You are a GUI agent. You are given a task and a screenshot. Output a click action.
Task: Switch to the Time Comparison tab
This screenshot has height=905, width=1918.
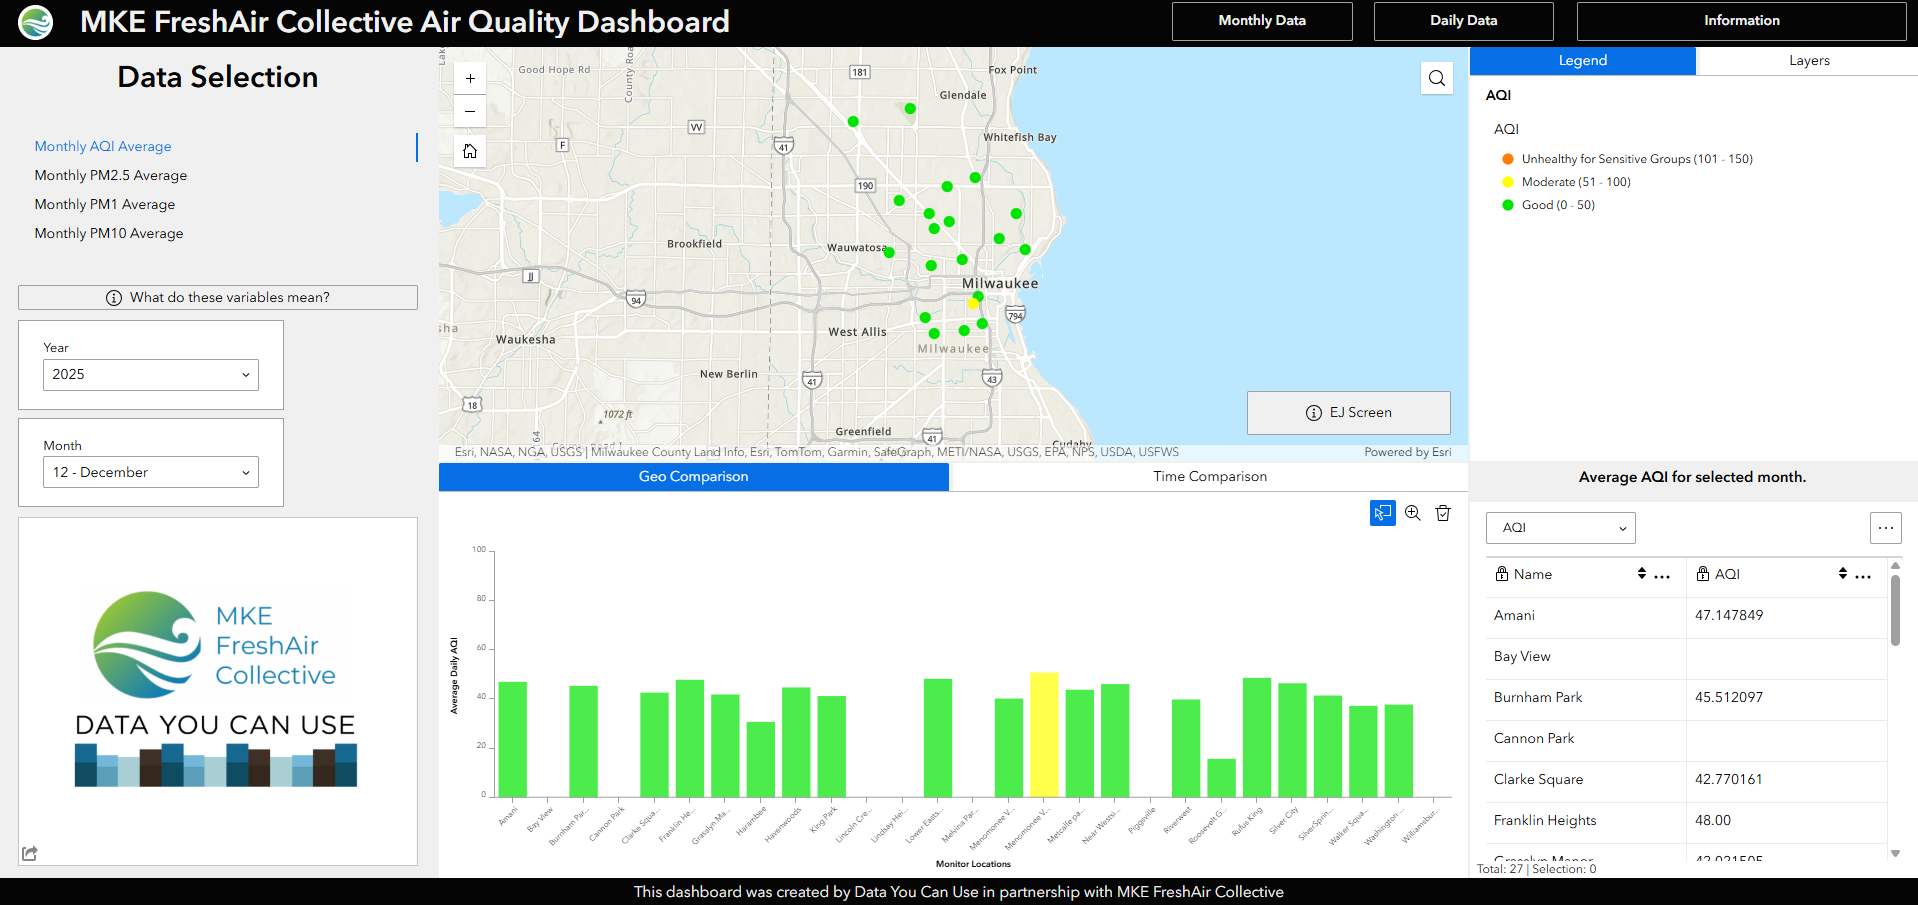coord(1209,477)
